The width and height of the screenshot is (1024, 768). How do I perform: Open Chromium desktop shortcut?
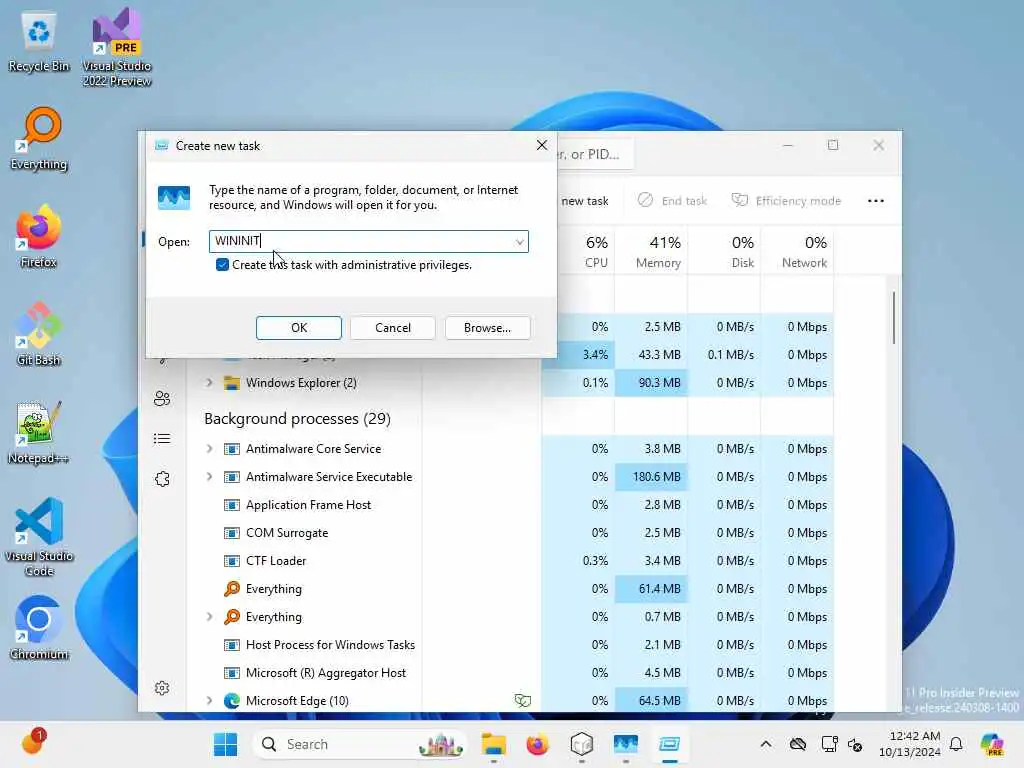[x=39, y=628]
